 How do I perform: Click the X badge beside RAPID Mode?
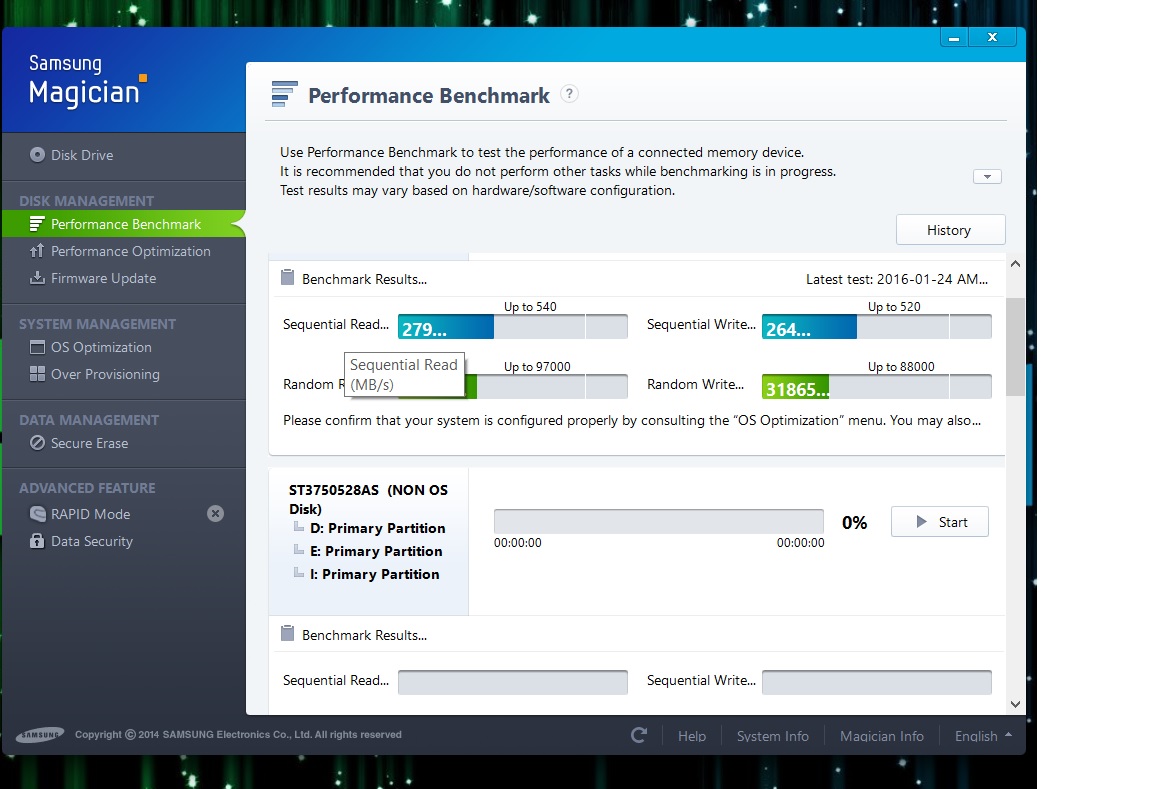215,514
